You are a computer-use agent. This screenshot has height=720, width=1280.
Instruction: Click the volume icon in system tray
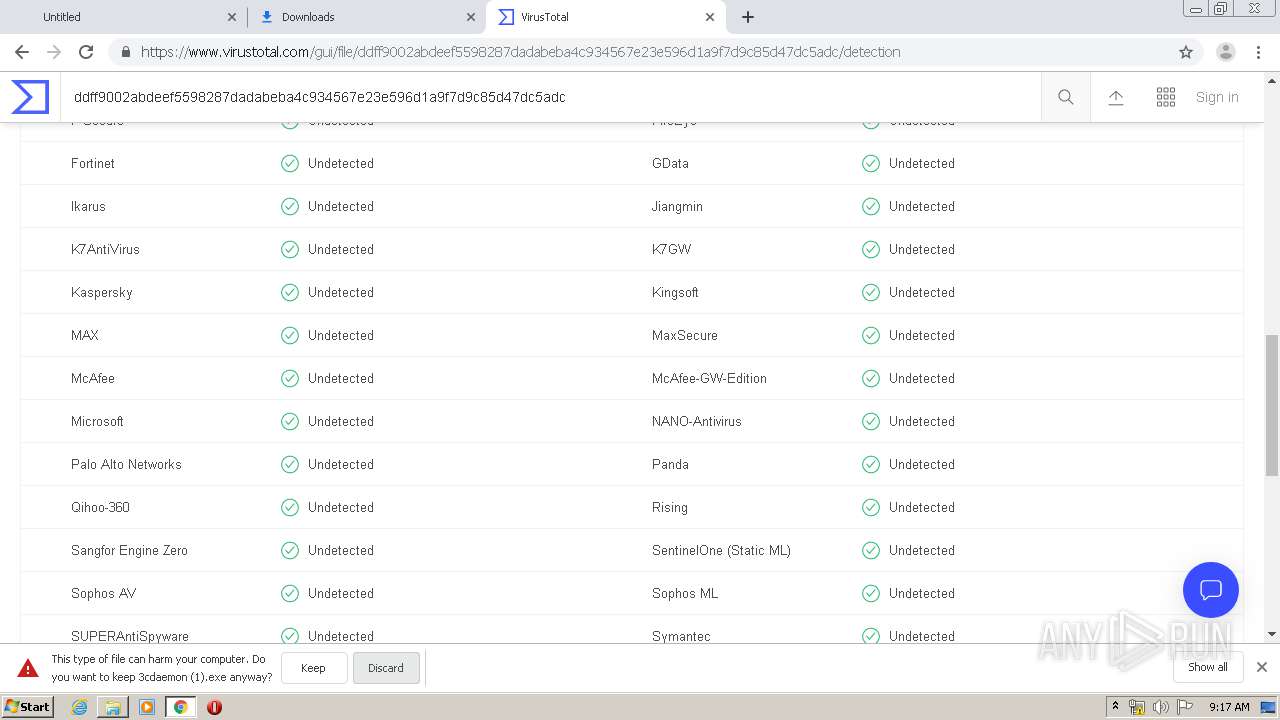tap(1161, 707)
